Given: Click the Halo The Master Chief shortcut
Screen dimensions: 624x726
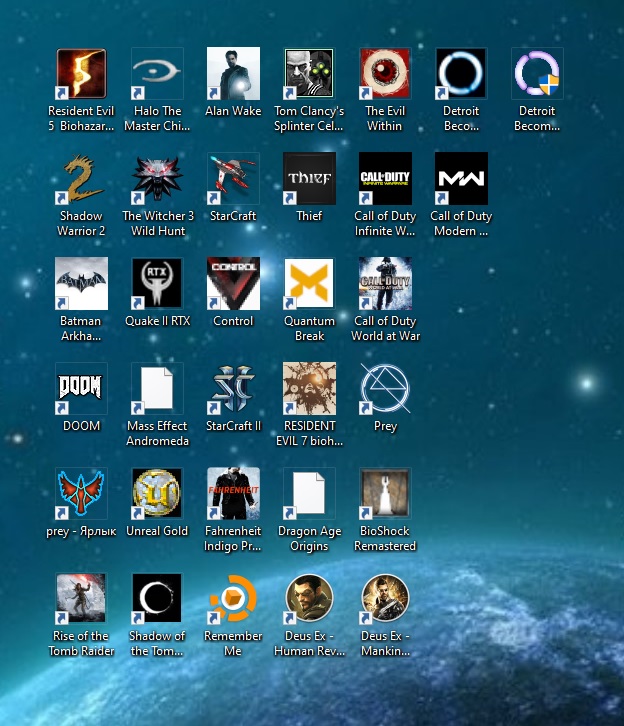Looking at the screenshot, I should (157, 74).
